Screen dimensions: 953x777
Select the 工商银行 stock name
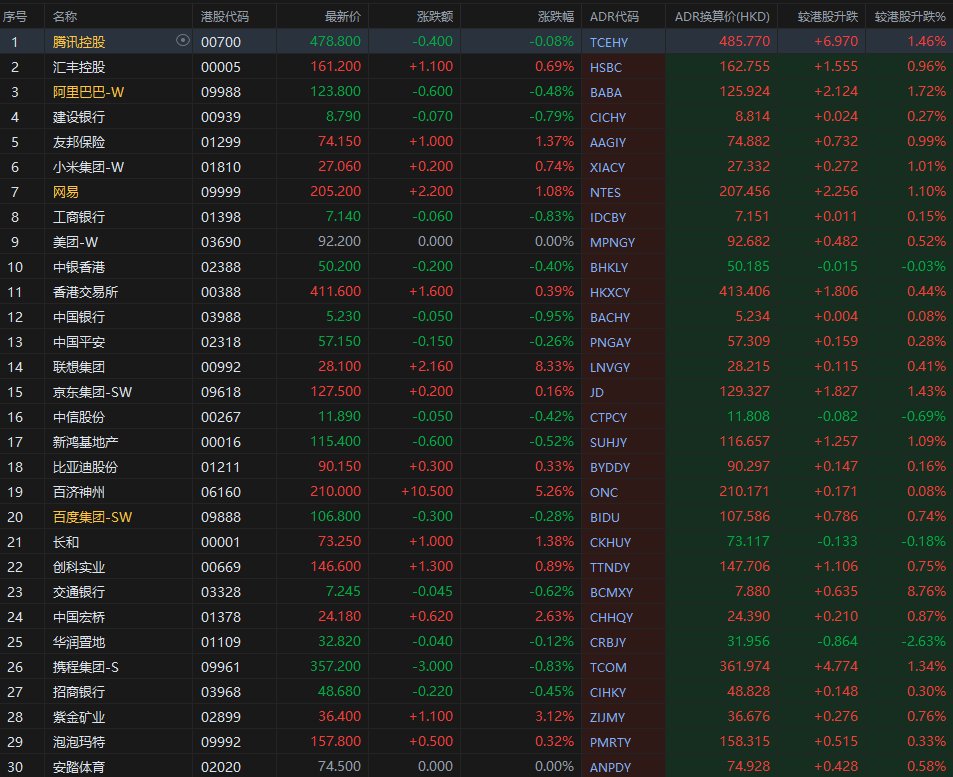coord(79,217)
